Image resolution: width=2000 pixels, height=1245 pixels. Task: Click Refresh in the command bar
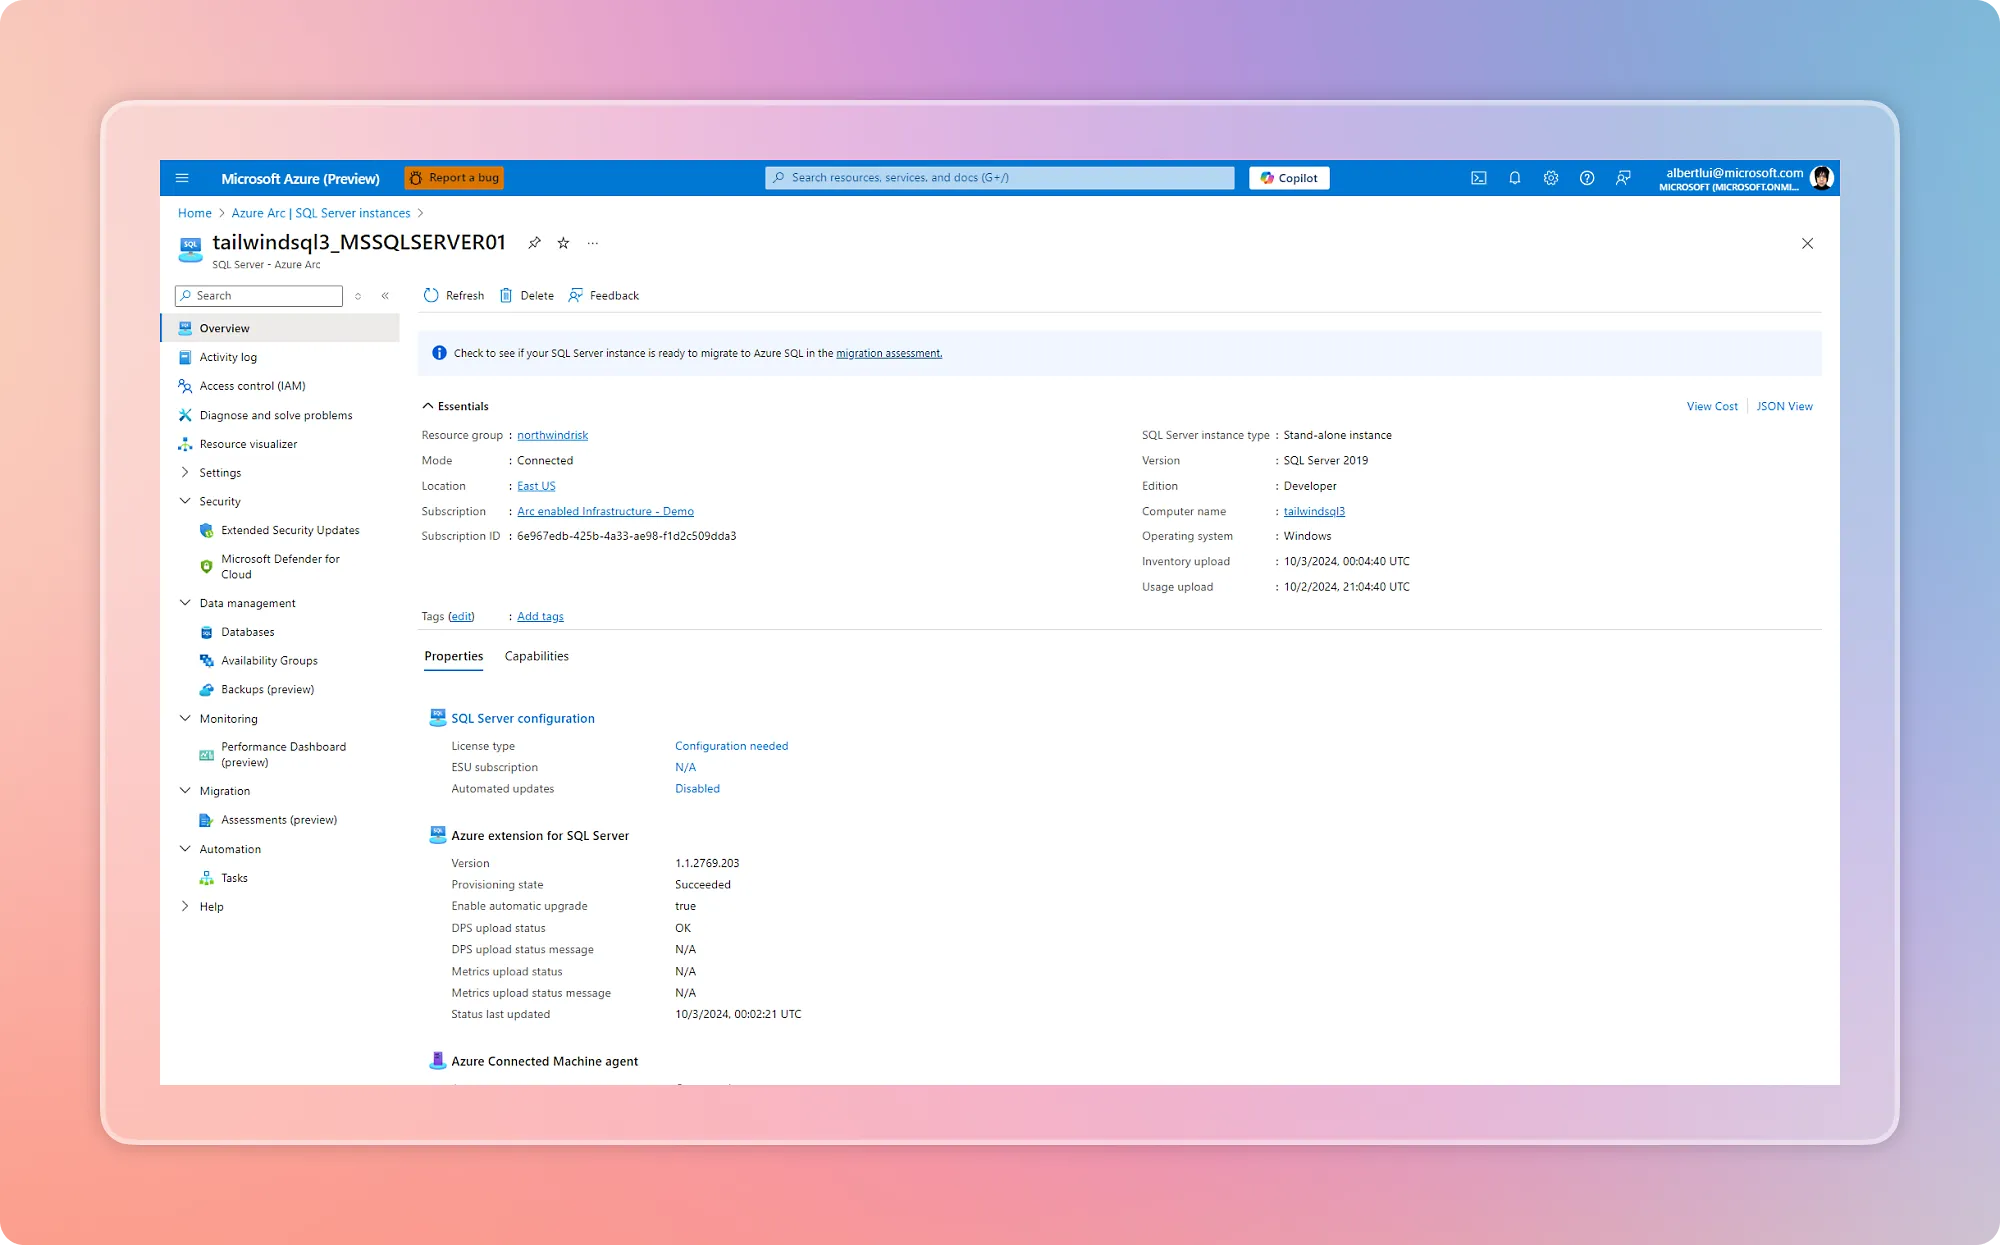454,296
